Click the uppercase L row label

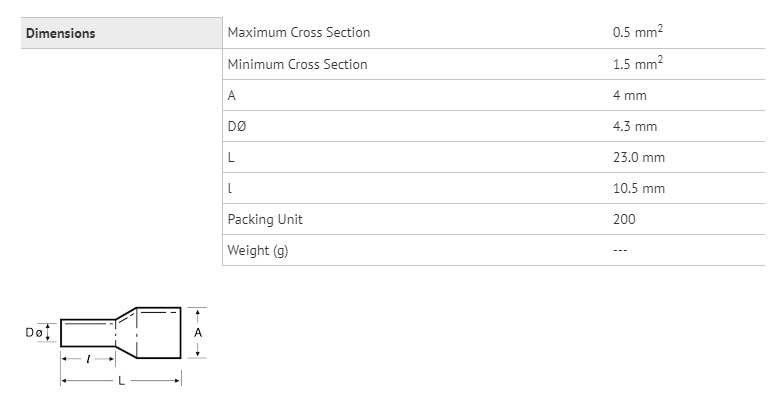(x=231, y=157)
